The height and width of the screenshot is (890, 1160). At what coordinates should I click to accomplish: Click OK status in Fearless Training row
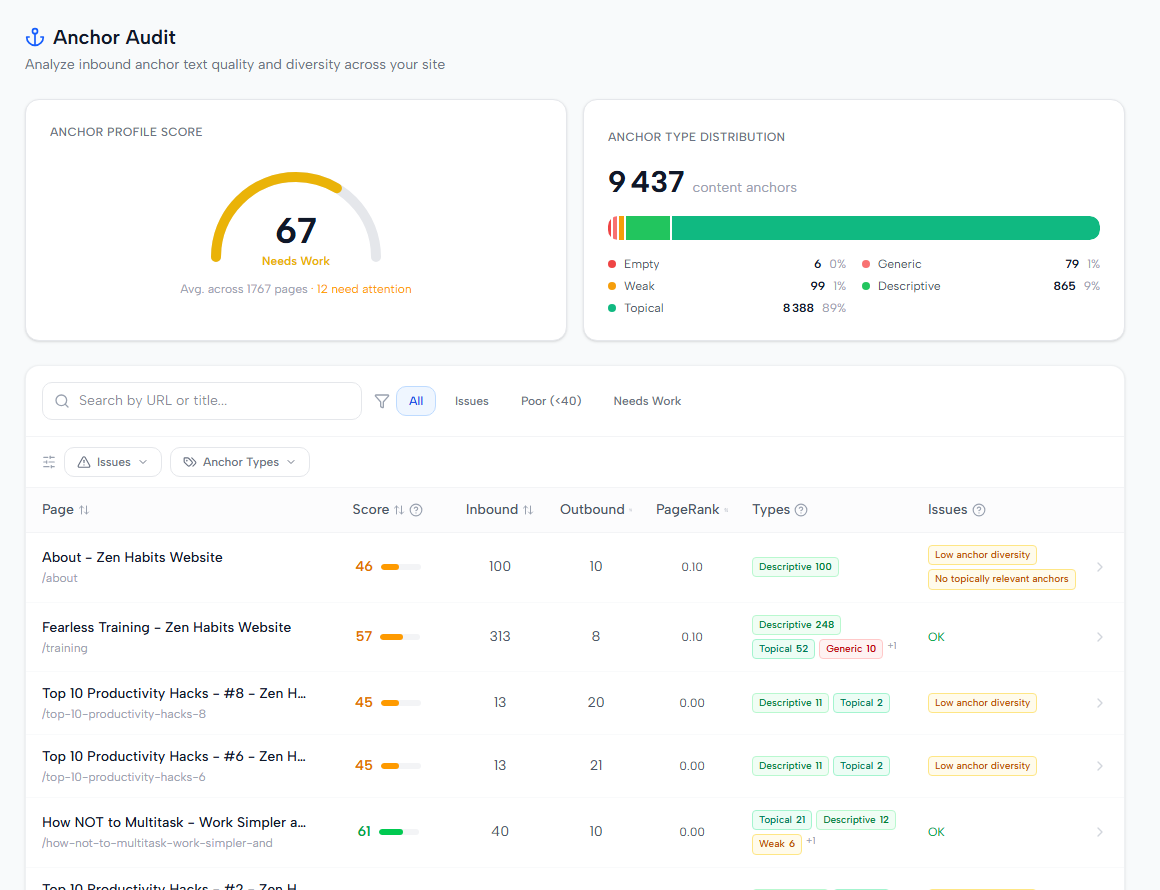point(937,637)
